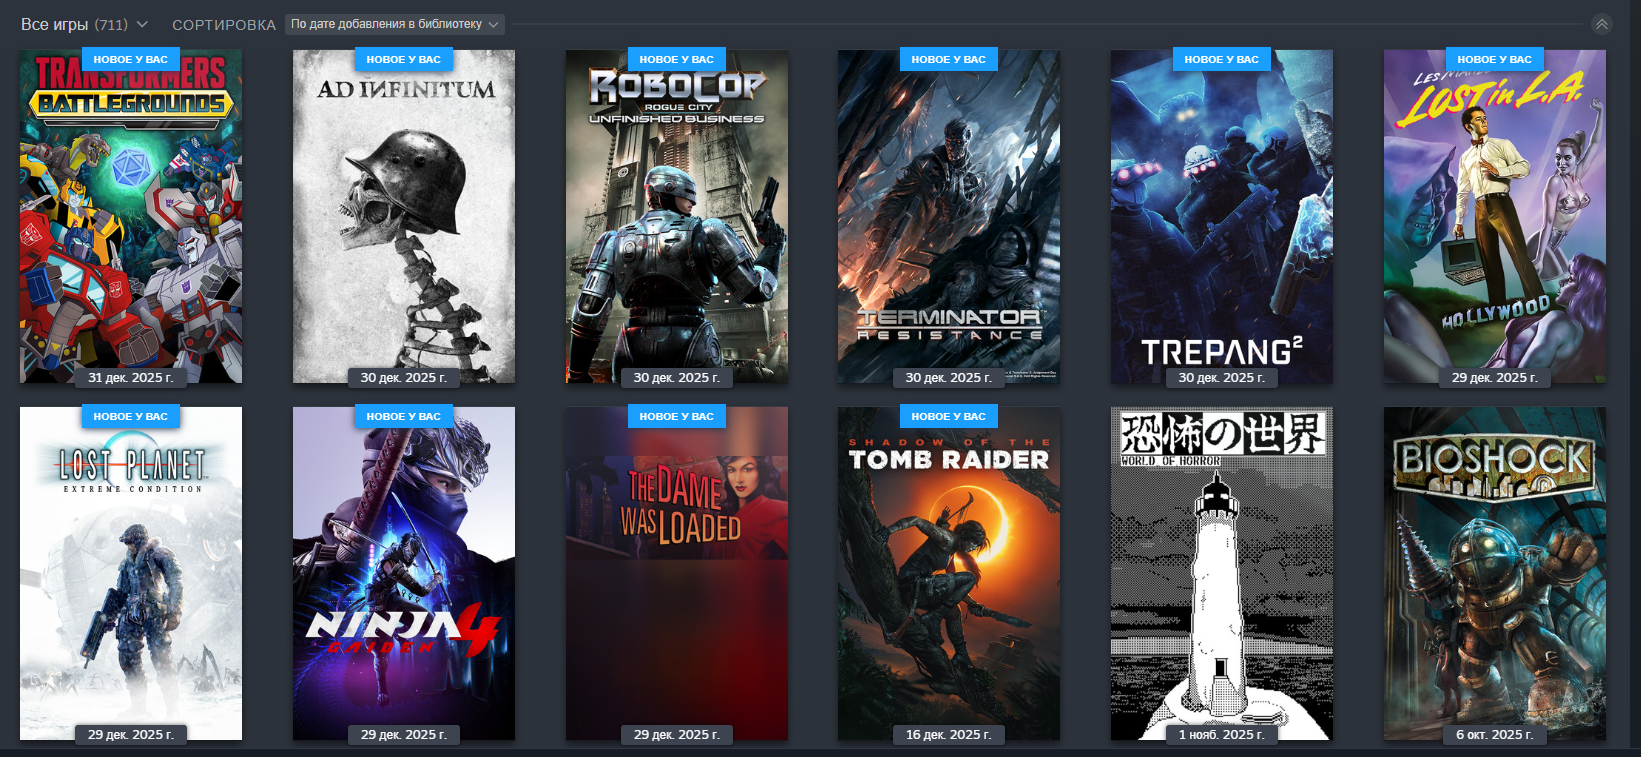
Task: Click 'НОВОЕ У ВАС' badge on Tomb Raider
Action: coord(949,416)
